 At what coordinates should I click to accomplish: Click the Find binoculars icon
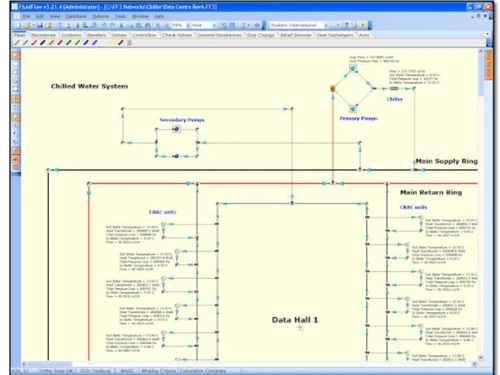pyautogui.click(x=148, y=25)
